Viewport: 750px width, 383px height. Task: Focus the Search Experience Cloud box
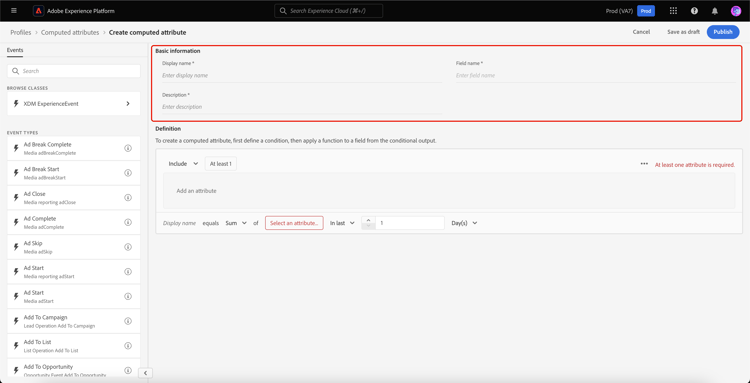click(x=328, y=11)
